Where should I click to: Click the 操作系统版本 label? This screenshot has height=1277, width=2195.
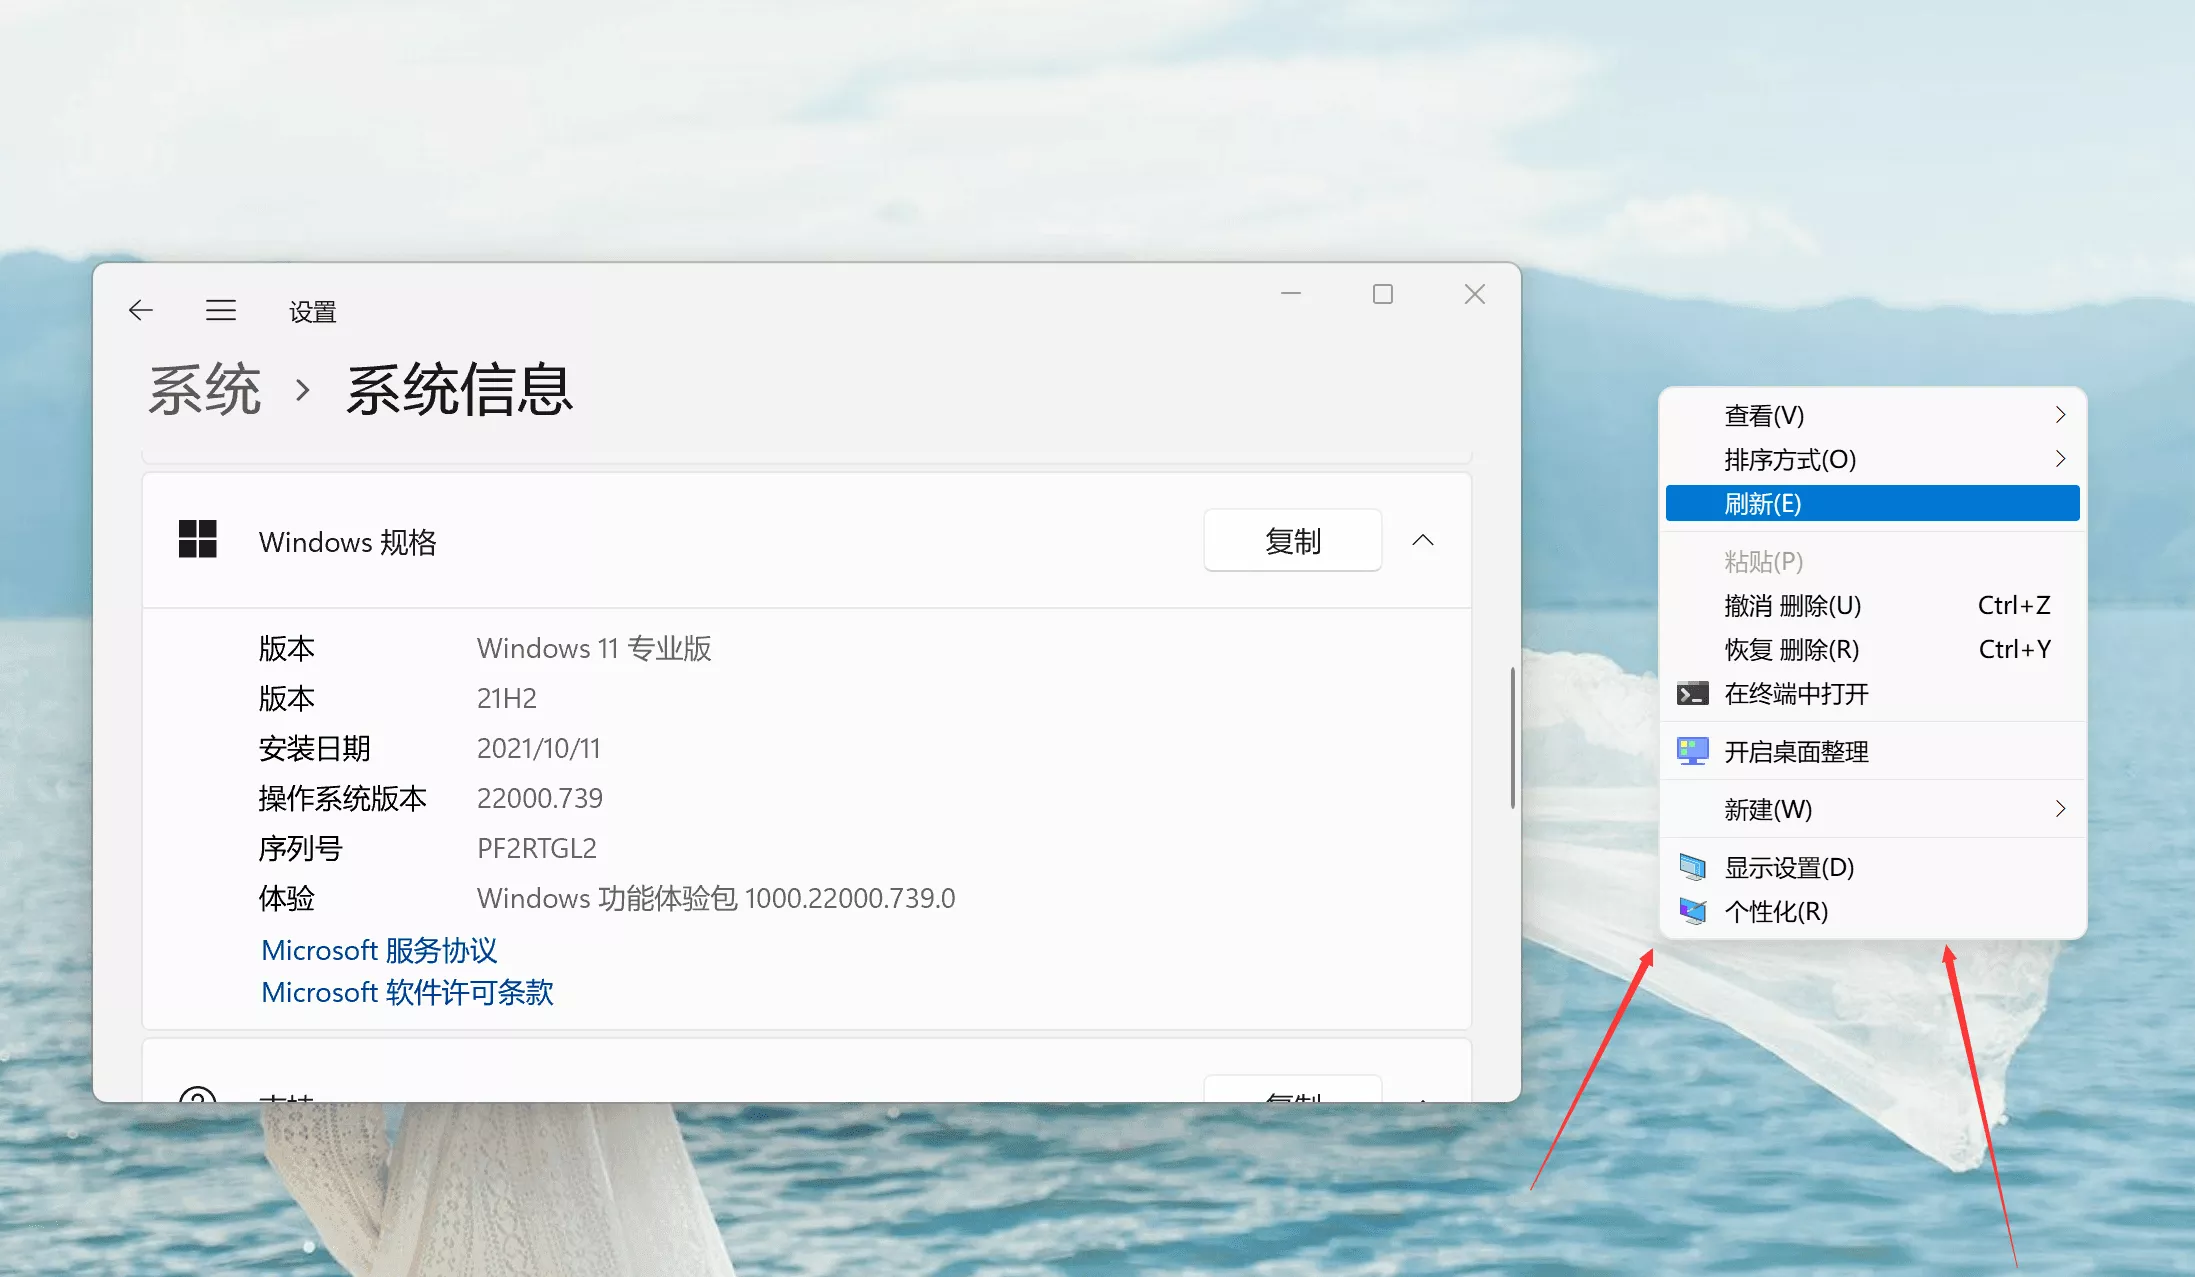click(x=342, y=798)
